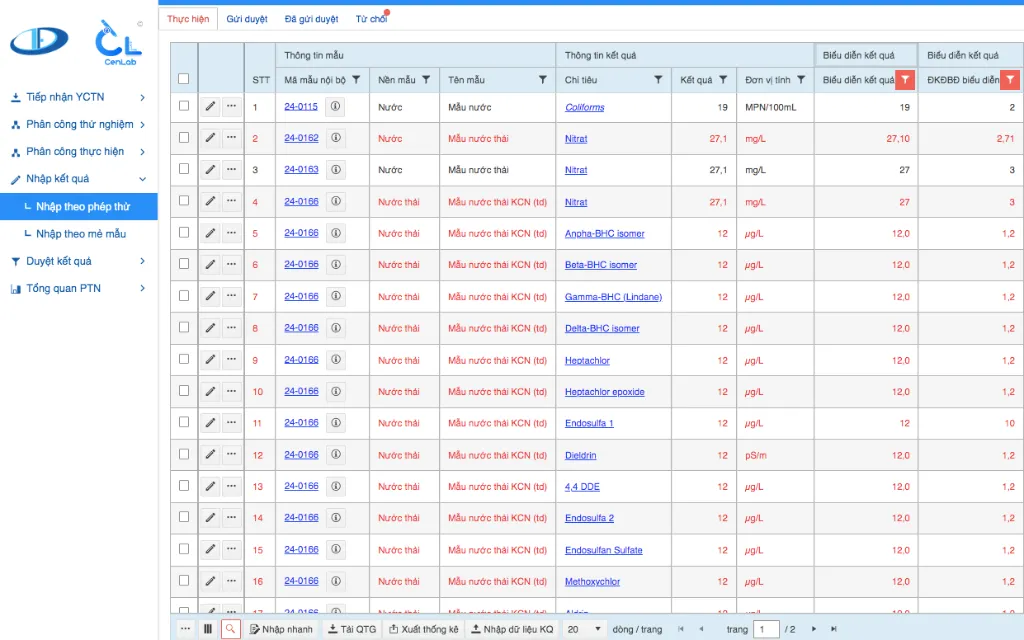Open rows-per-page dropdown showing 20

coord(584,629)
